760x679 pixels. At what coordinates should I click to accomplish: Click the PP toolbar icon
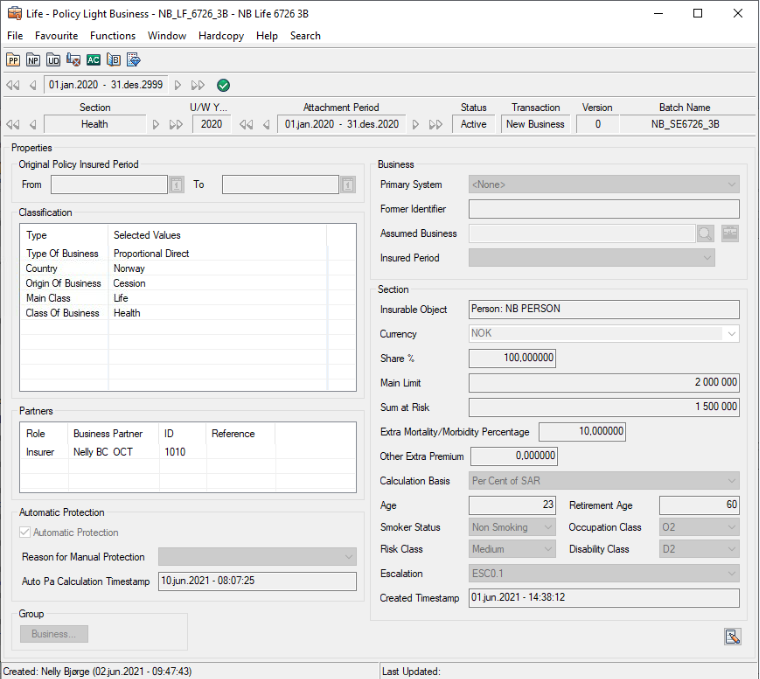13,61
